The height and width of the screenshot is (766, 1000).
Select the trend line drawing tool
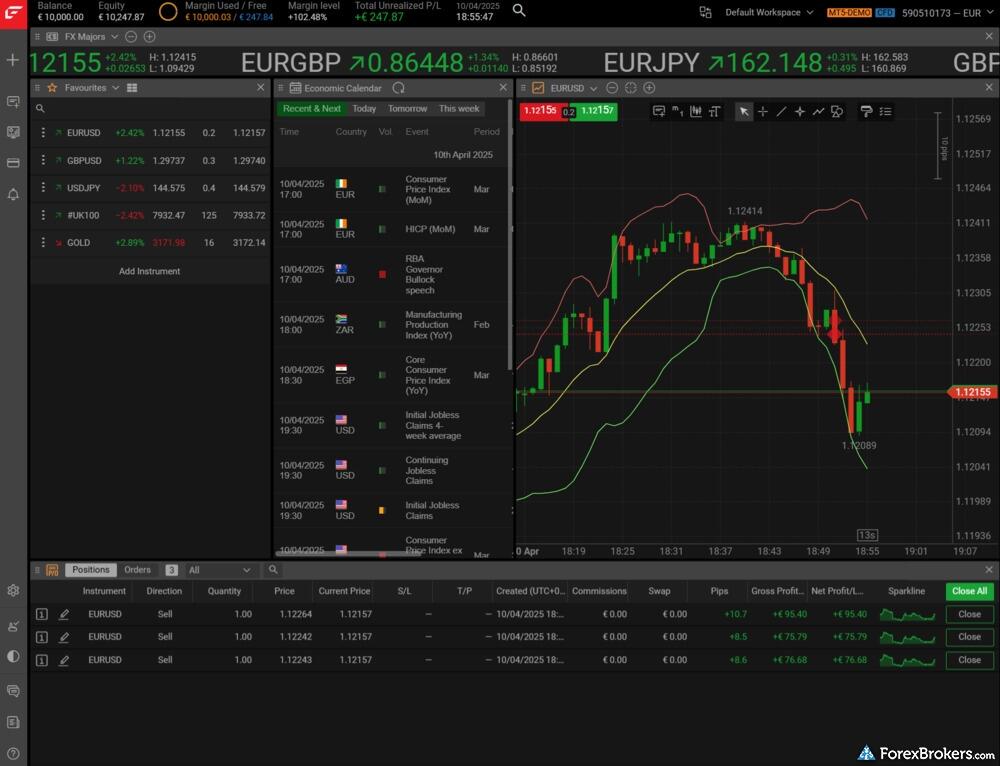(x=781, y=112)
